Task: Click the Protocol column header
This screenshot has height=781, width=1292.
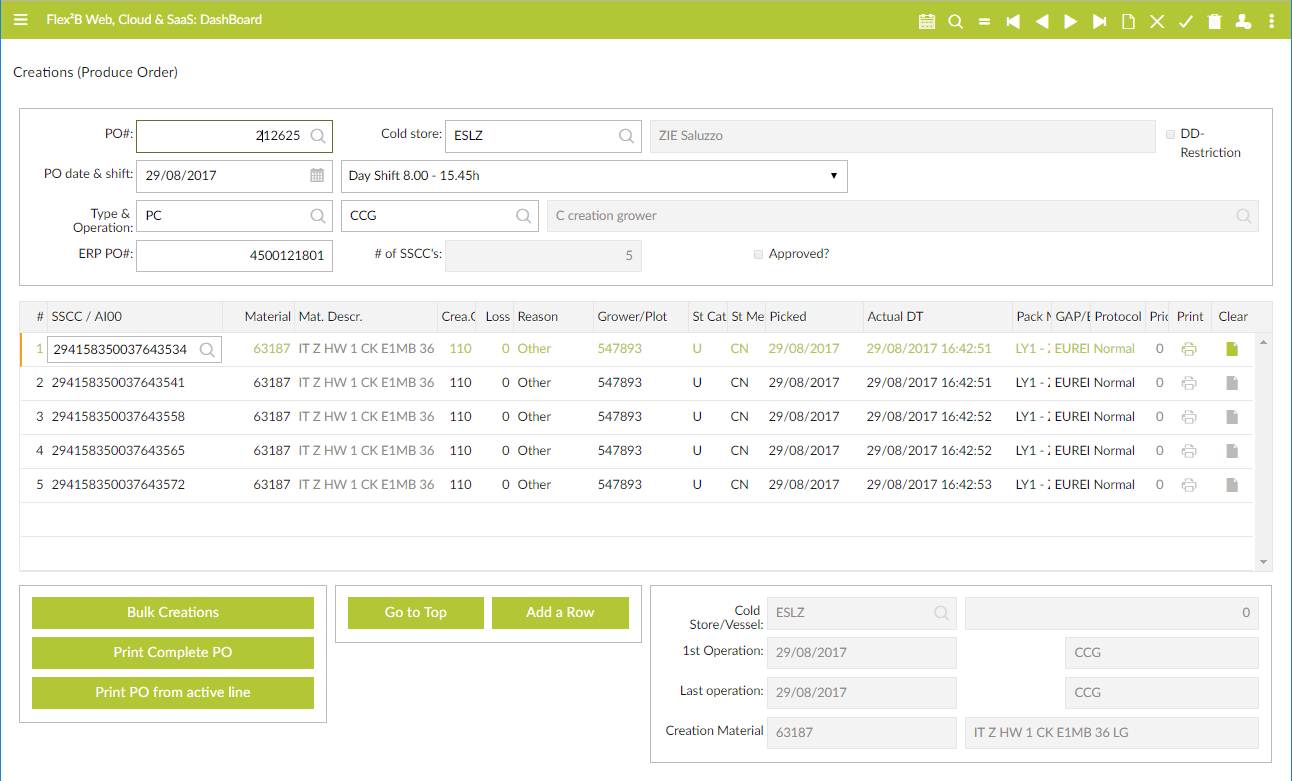Action: point(1118,317)
